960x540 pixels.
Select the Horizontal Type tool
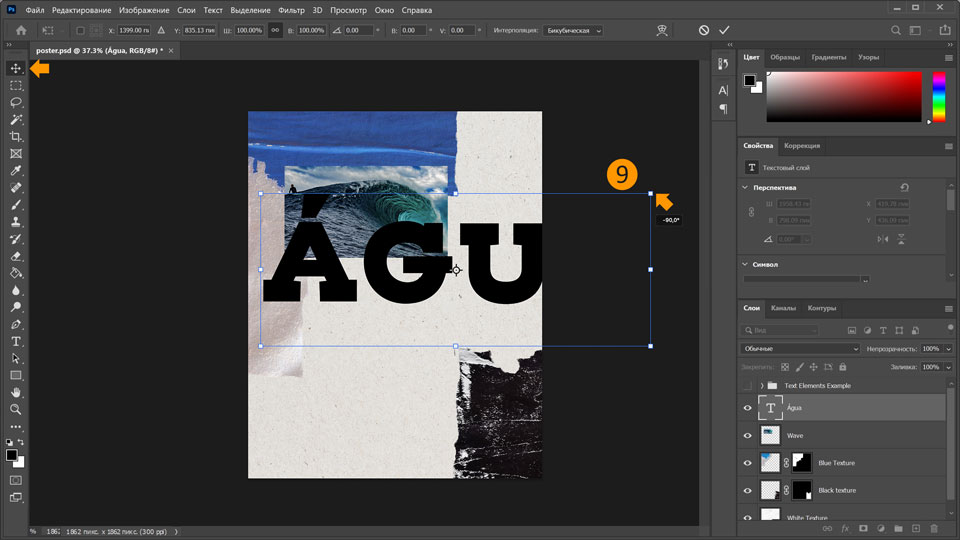16,342
